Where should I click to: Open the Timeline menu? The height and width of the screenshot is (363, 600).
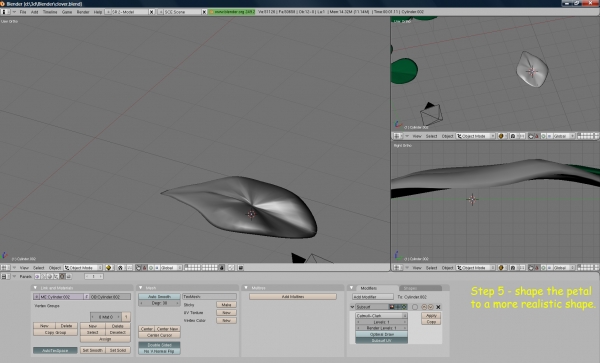(x=50, y=12)
